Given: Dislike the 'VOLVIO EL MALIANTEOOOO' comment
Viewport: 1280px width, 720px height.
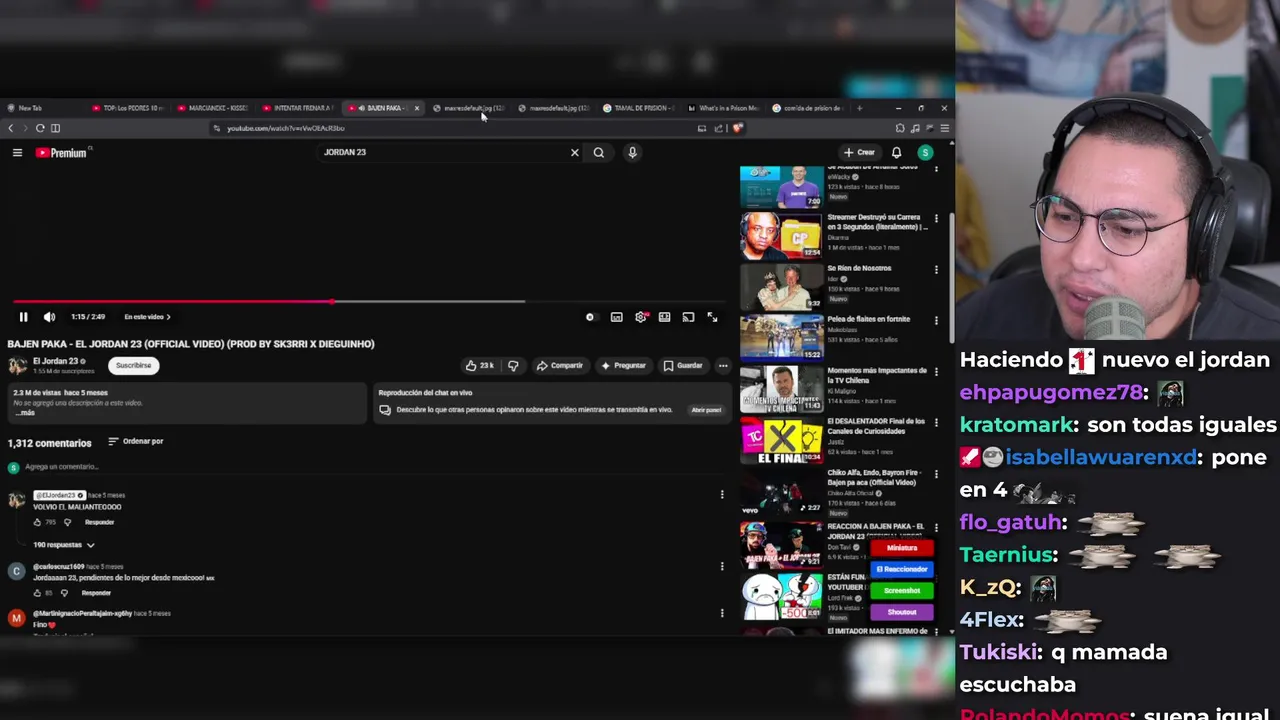Looking at the screenshot, I should tap(68, 522).
